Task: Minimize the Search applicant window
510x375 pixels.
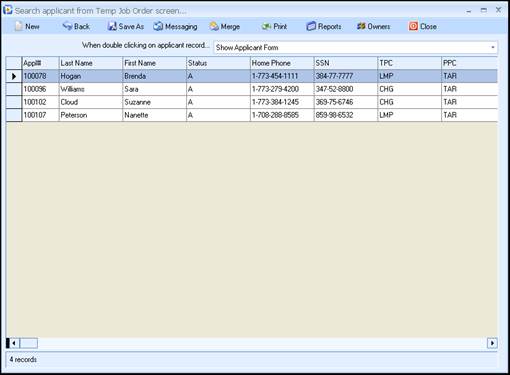Action: coord(469,11)
